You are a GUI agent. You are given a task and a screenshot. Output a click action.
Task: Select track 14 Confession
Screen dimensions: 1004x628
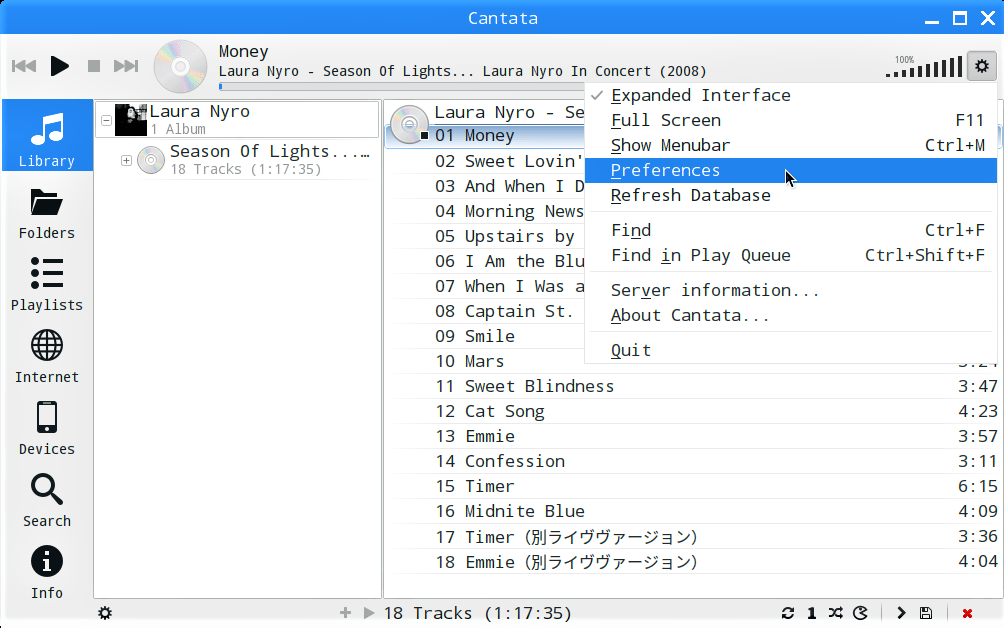[693, 461]
